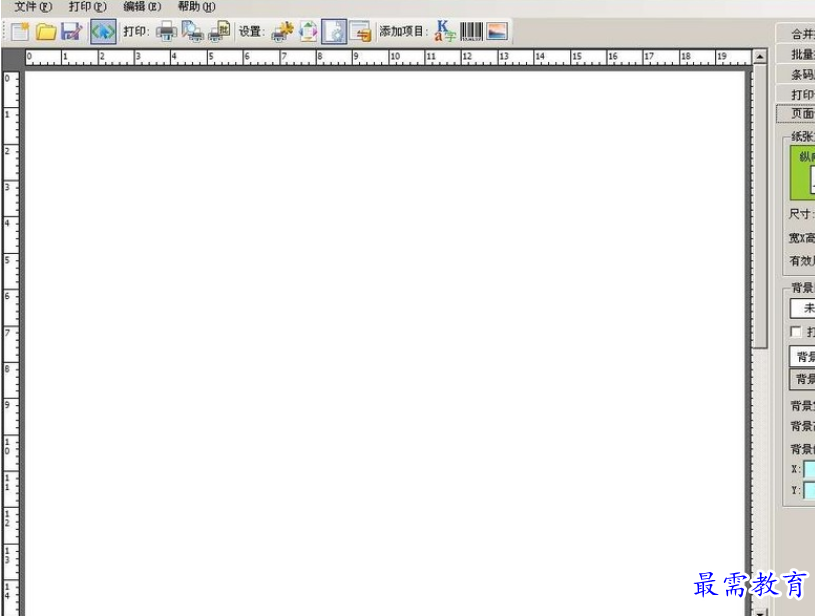Toggle the page setup icon
815x616 pixels.
pyautogui.click(x=334, y=32)
